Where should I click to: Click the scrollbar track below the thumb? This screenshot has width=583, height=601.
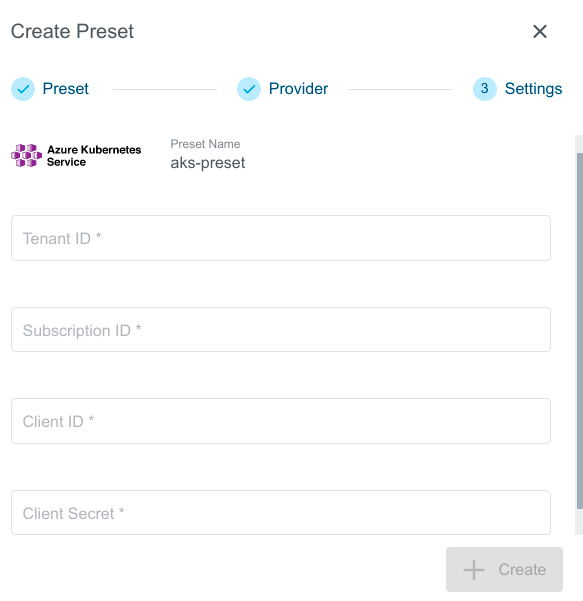click(579, 522)
